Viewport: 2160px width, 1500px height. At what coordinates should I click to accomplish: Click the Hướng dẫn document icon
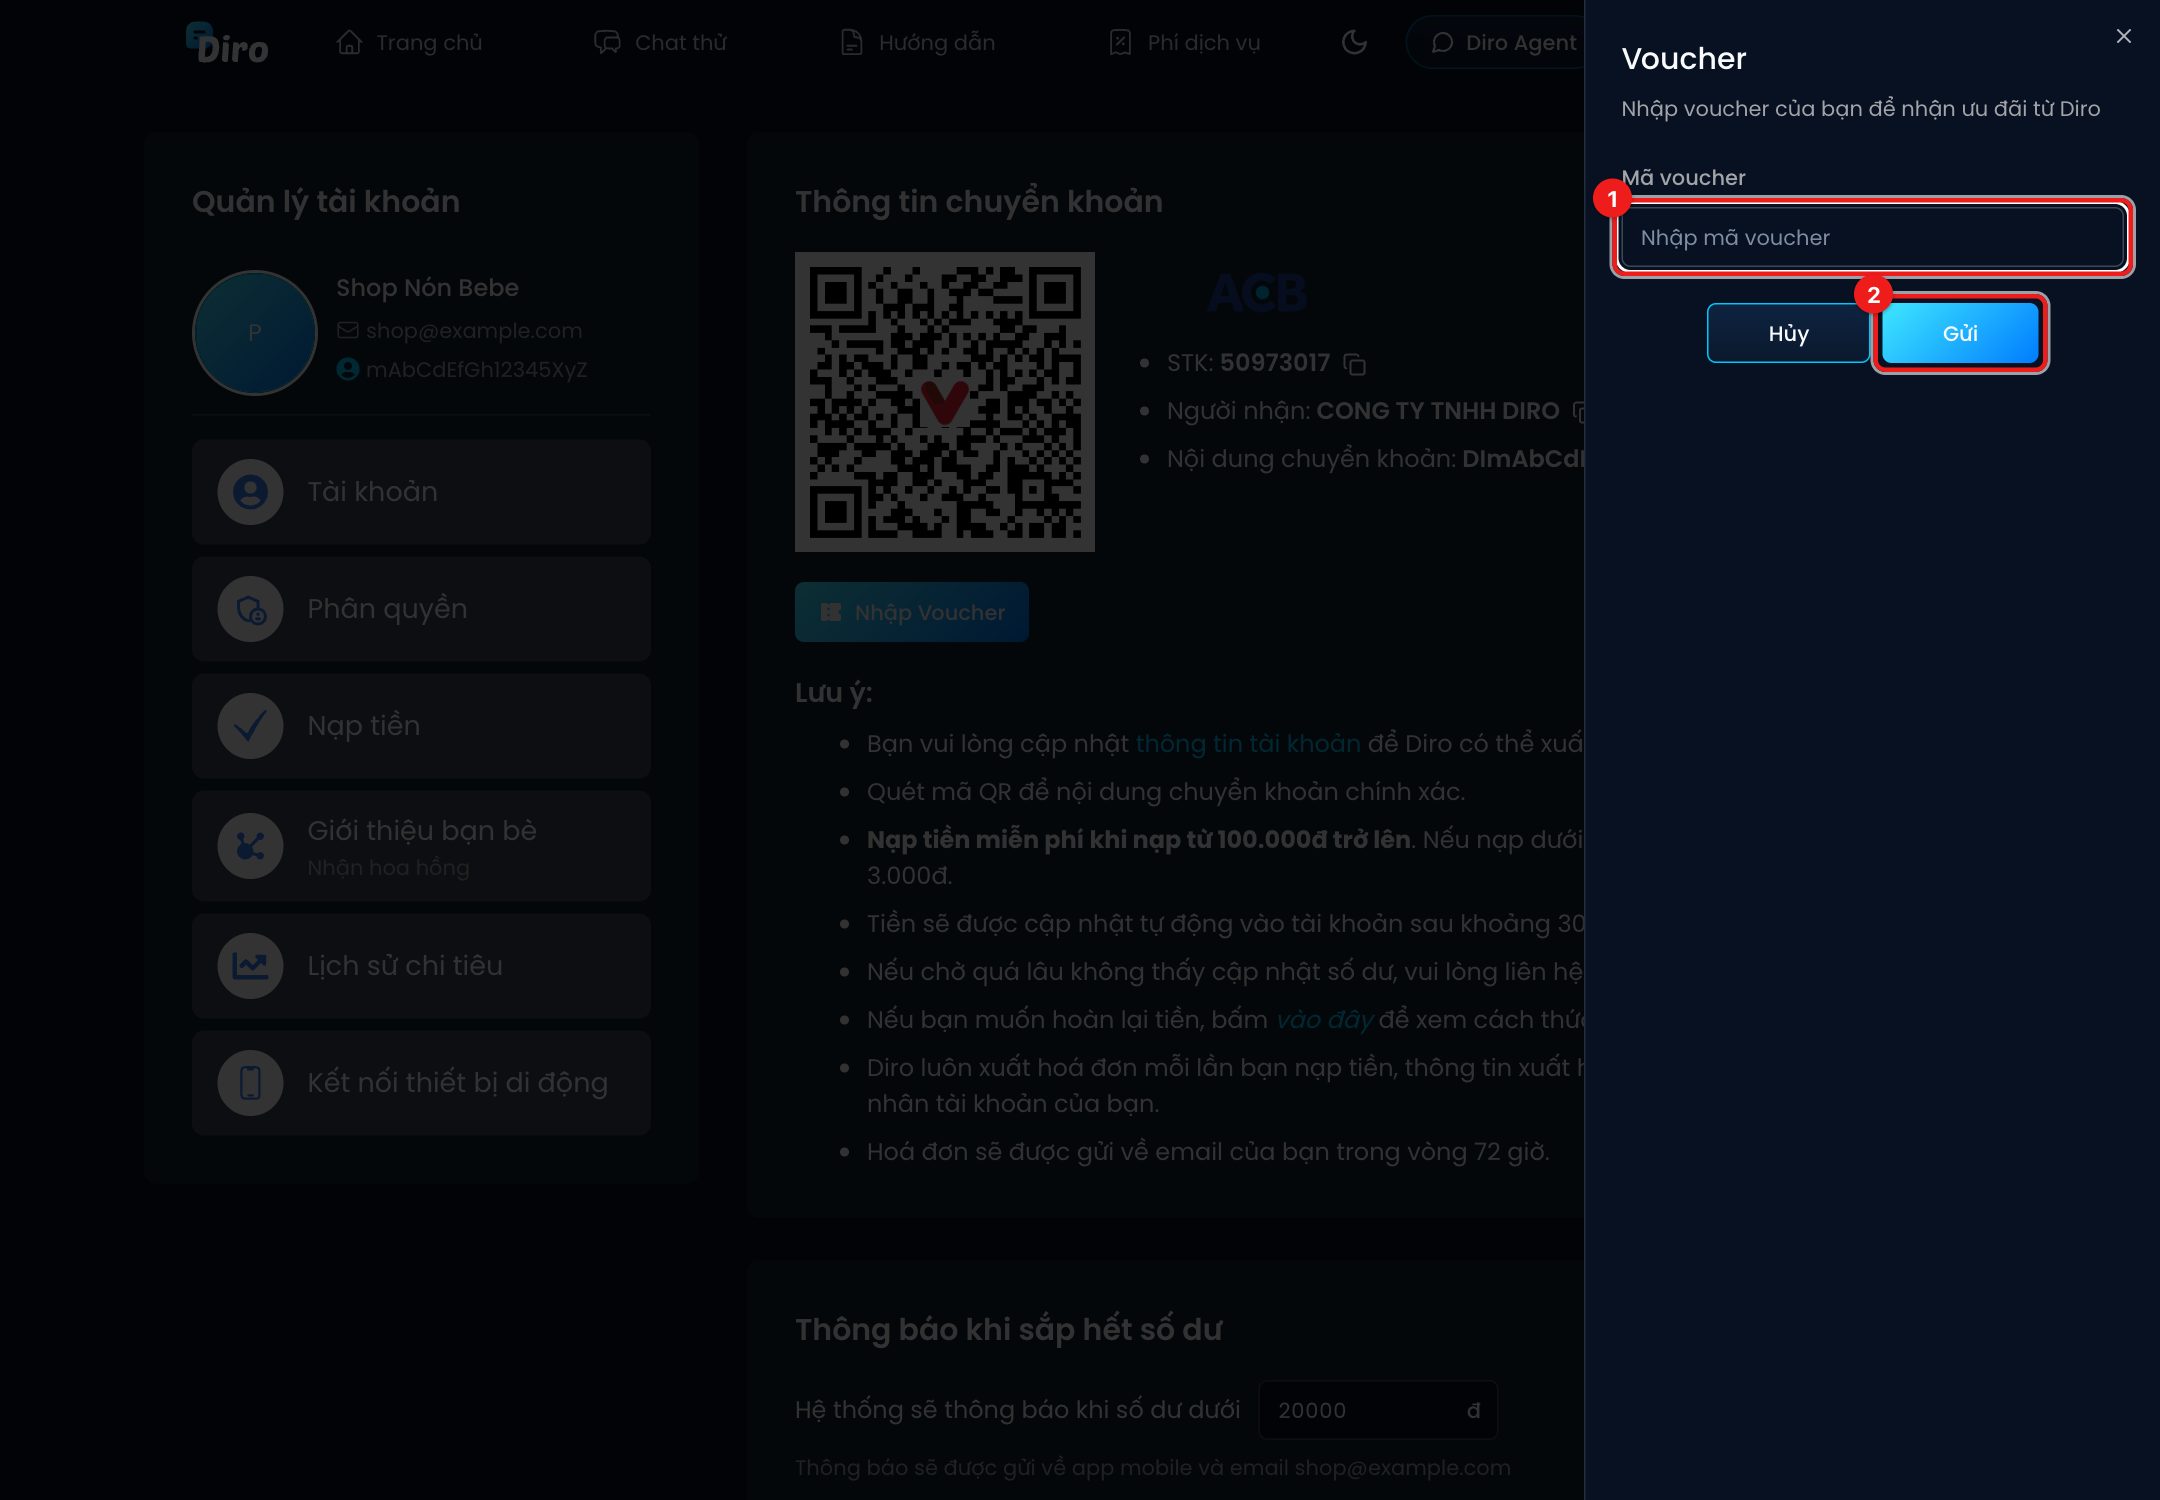click(851, 42)
